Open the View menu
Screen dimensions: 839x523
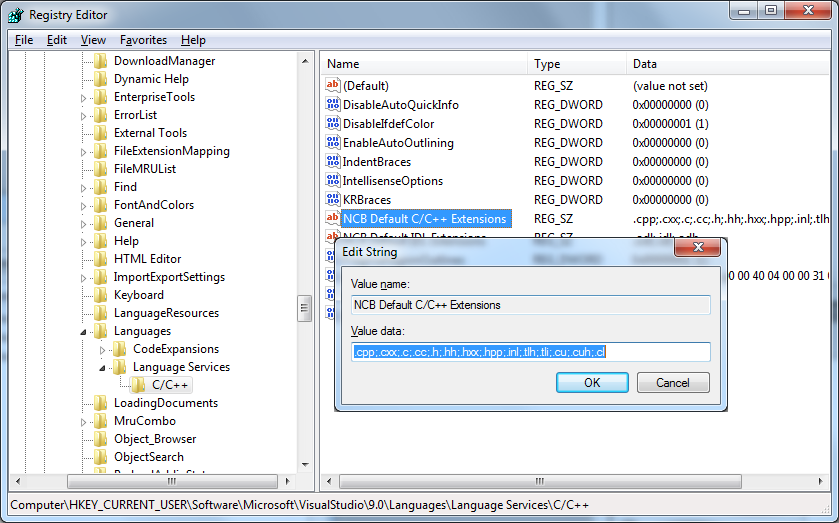pyautogui.click(x=93, y=40)
